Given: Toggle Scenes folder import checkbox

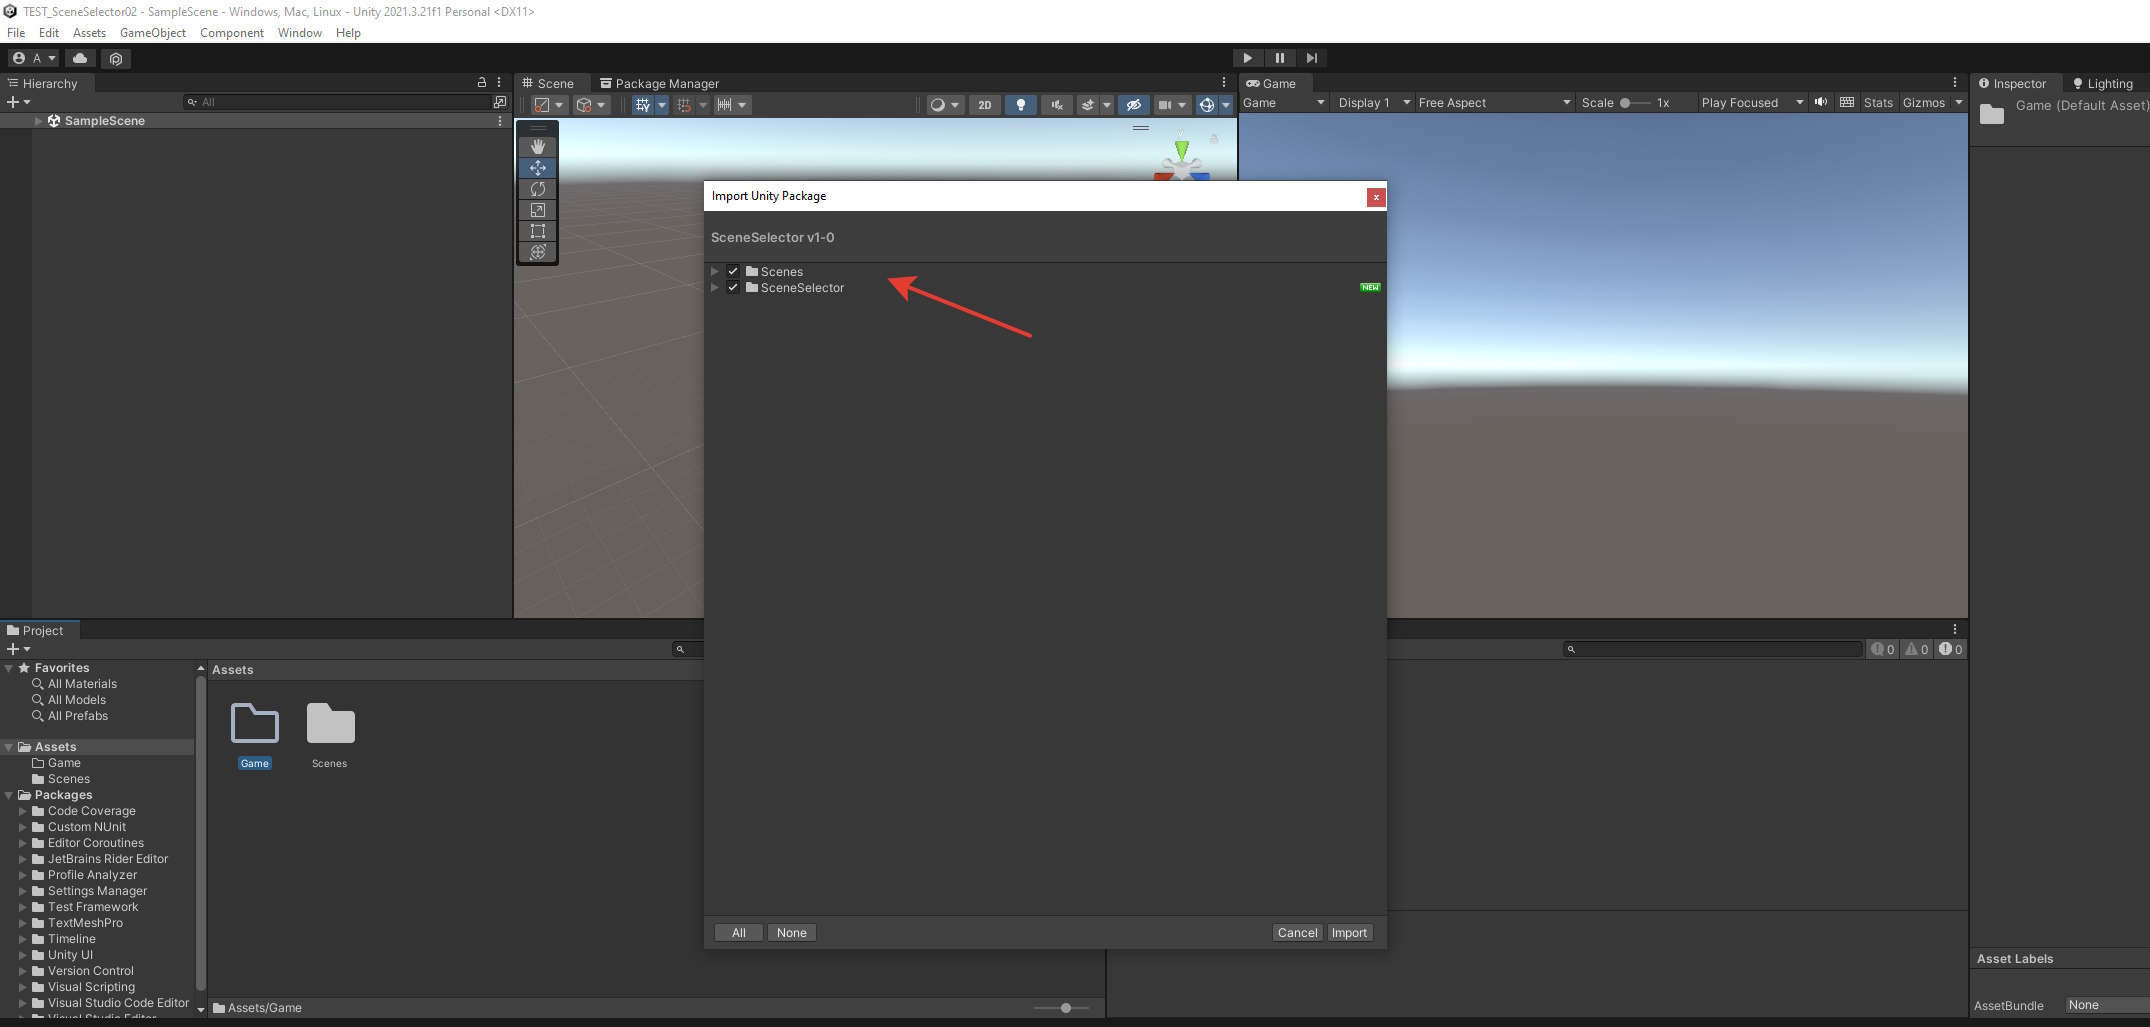Looking at the screenshot, I should (x=733, y=272).
